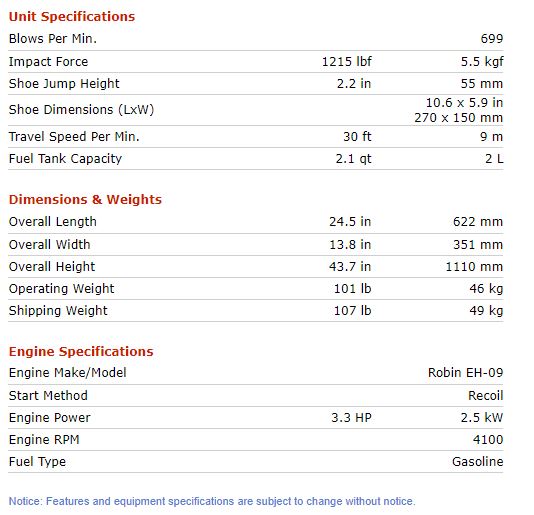This screenshot has height=515, width=534.
Task: Select the Engine RPM 4100 value
Action: pyautogui.click(x=488, y=440)
